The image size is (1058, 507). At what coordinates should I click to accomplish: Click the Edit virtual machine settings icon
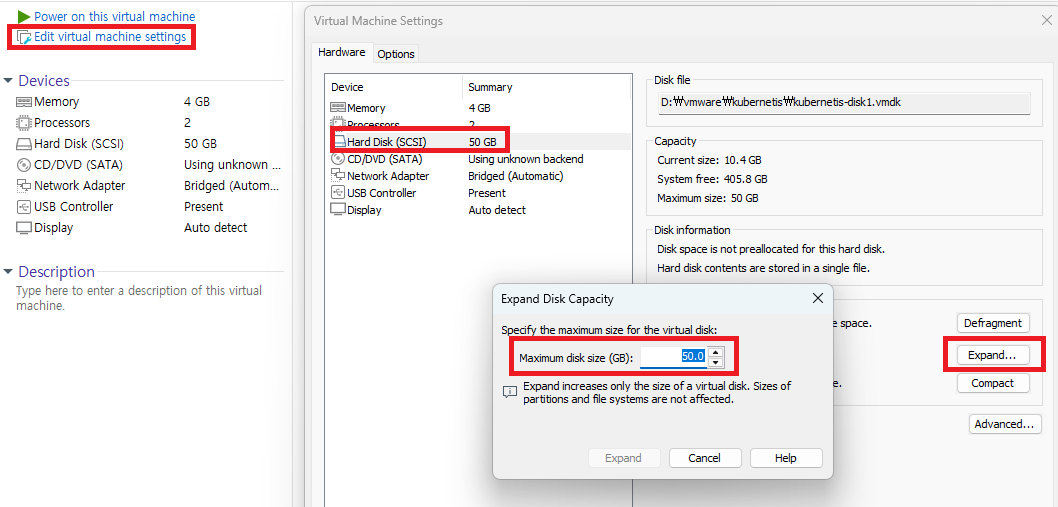tap(24, 37)
